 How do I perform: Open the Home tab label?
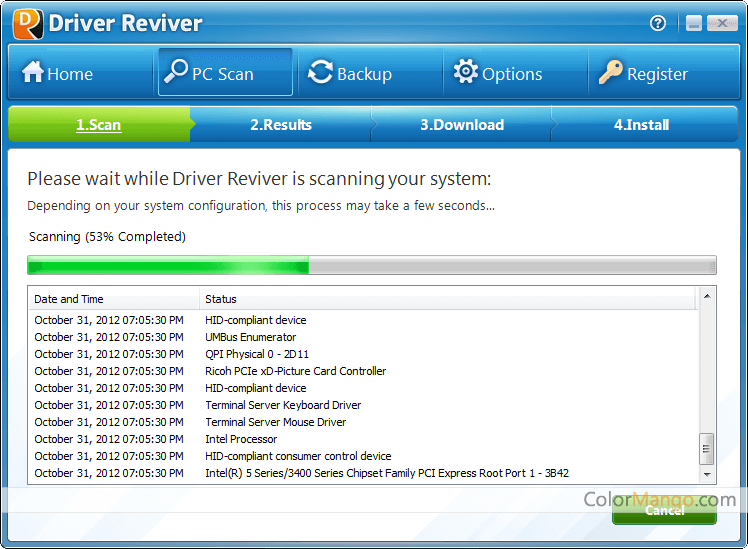70,74
